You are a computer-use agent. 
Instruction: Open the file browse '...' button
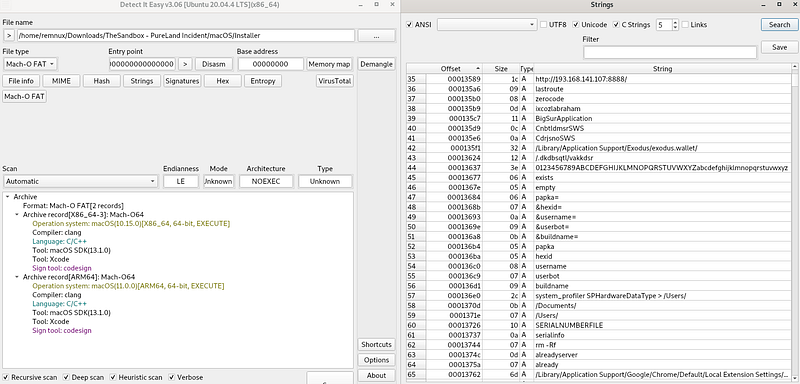click(x=376, y=36)
